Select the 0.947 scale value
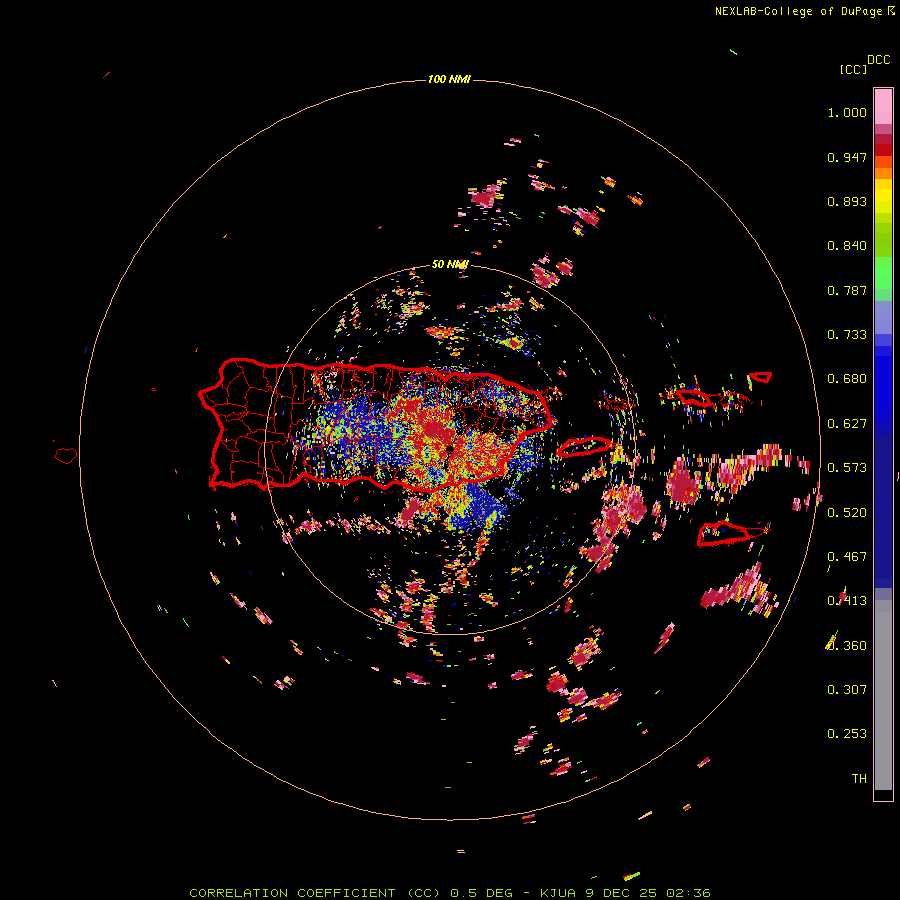This screenshot has height=900, width=900. [847, 157]
